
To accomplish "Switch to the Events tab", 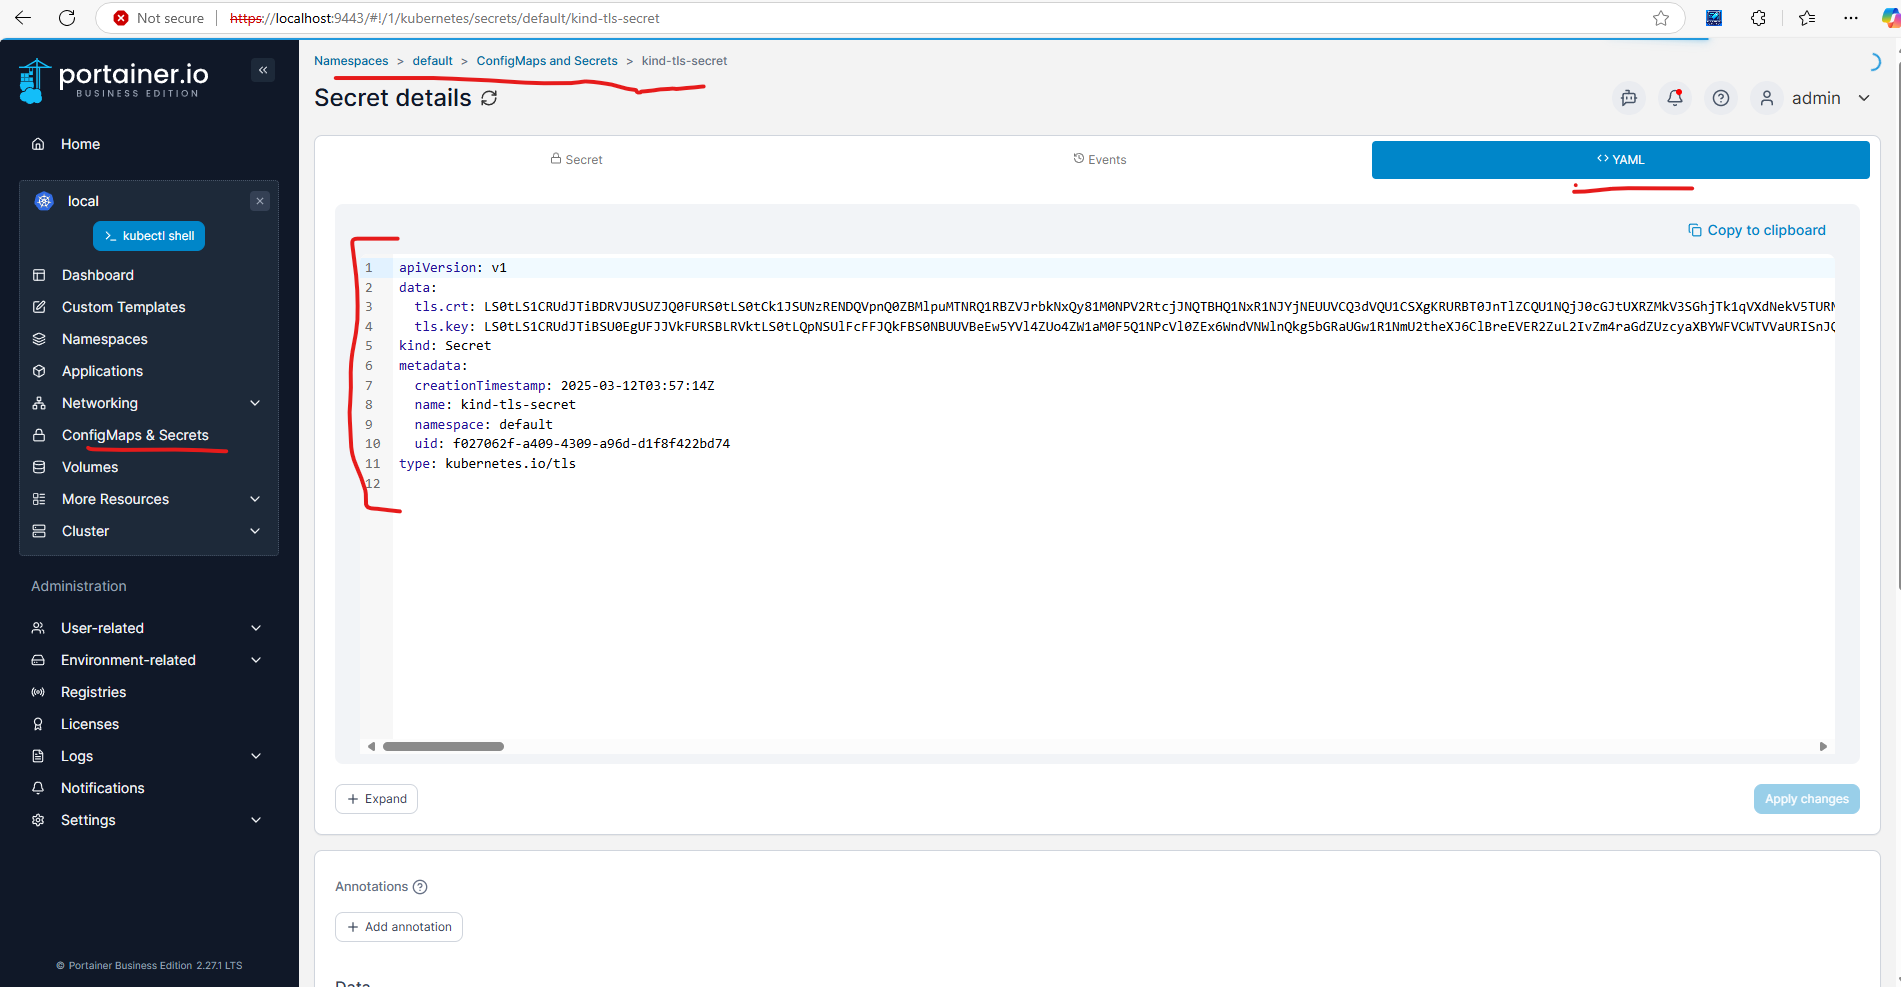I will click(1099, 160).
